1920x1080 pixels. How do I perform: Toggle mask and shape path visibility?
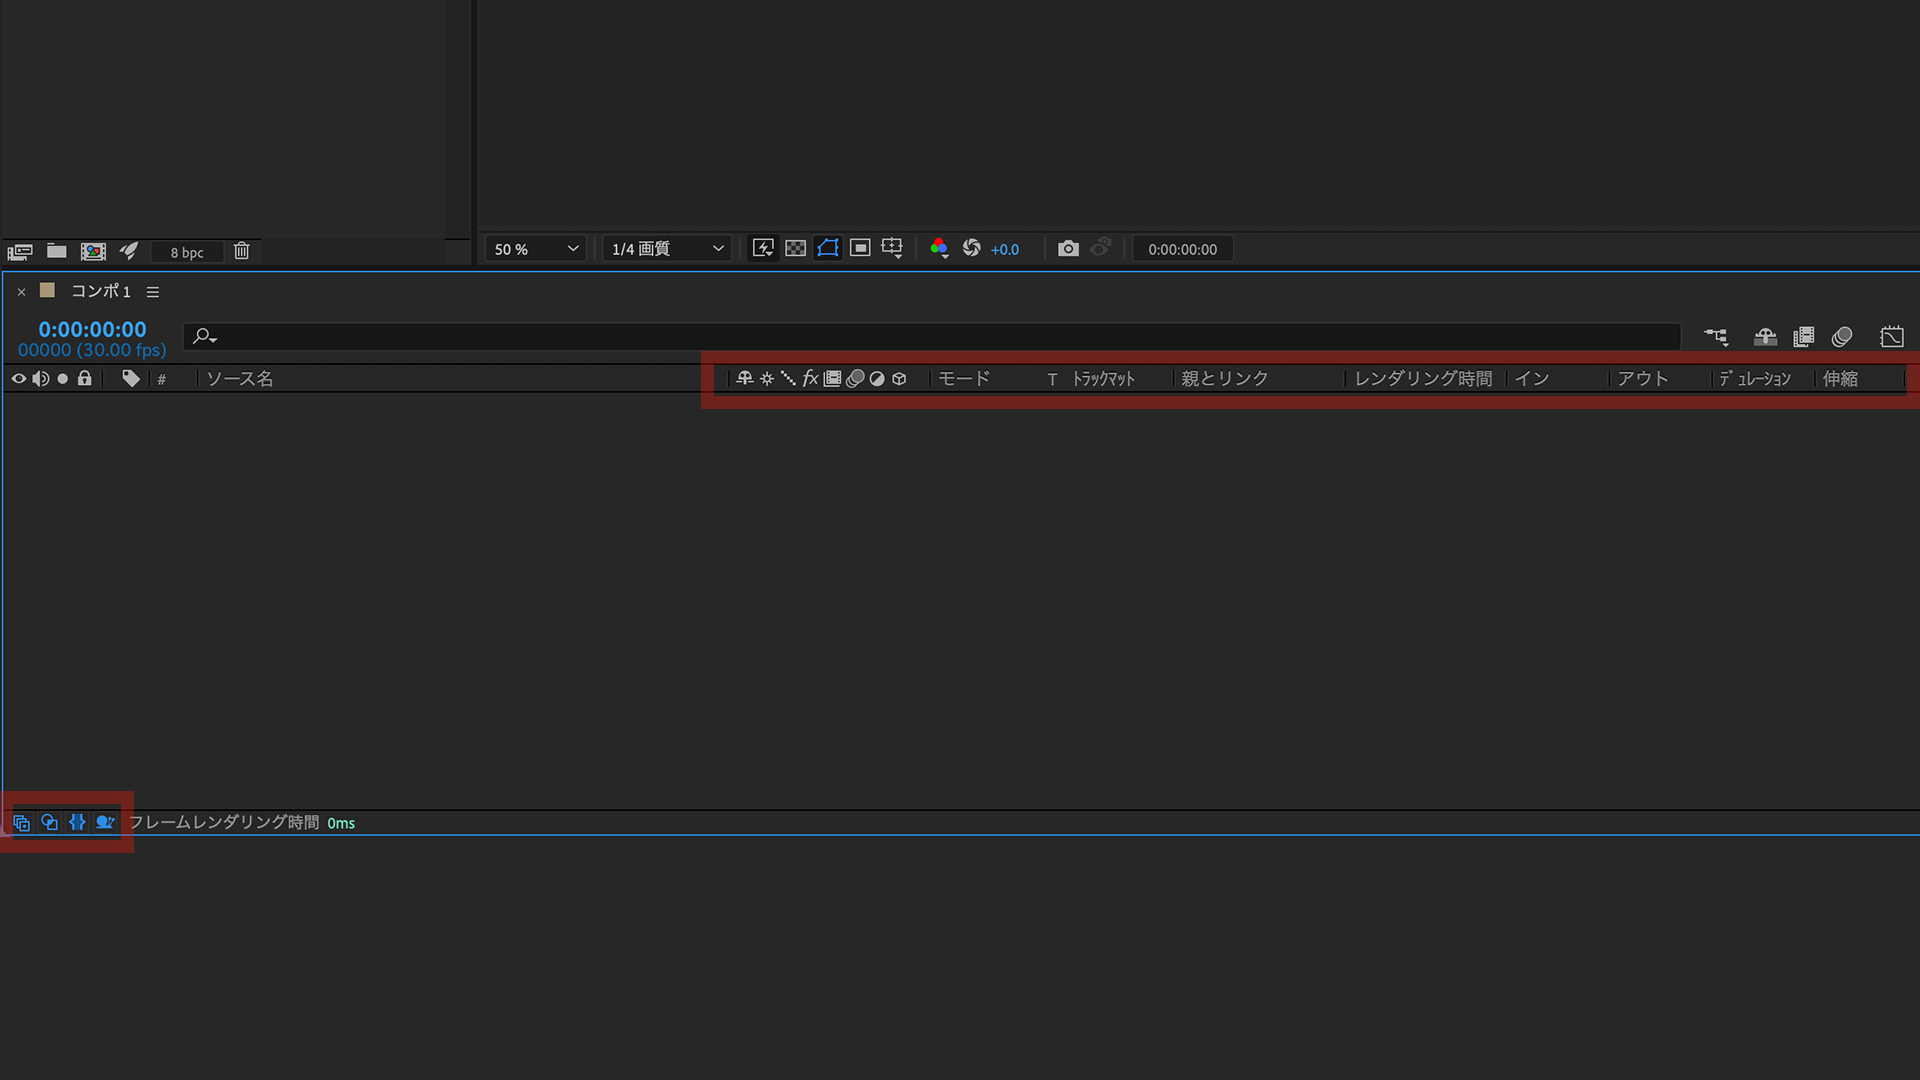point(827,249)
